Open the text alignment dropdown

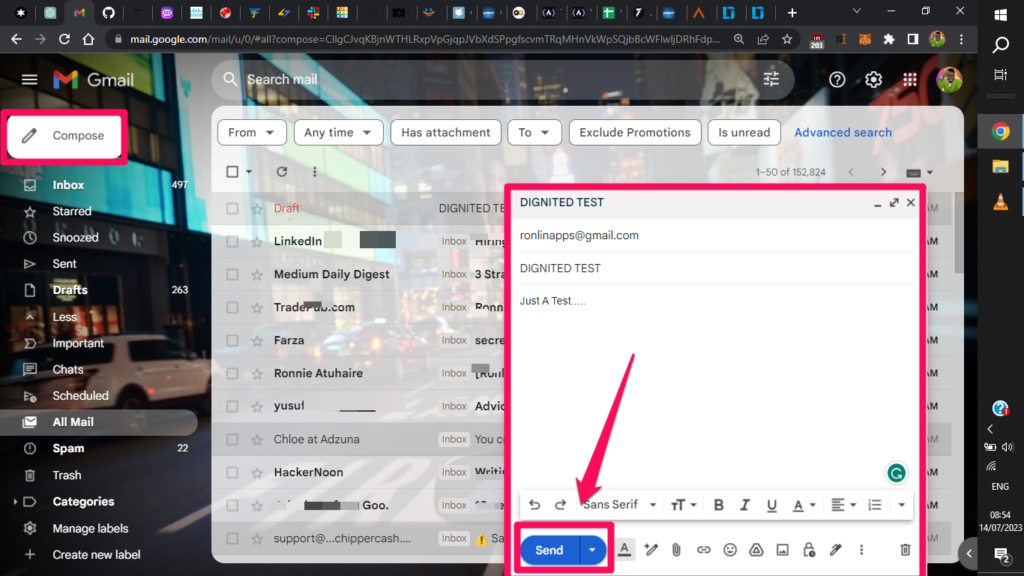(843, 505)
